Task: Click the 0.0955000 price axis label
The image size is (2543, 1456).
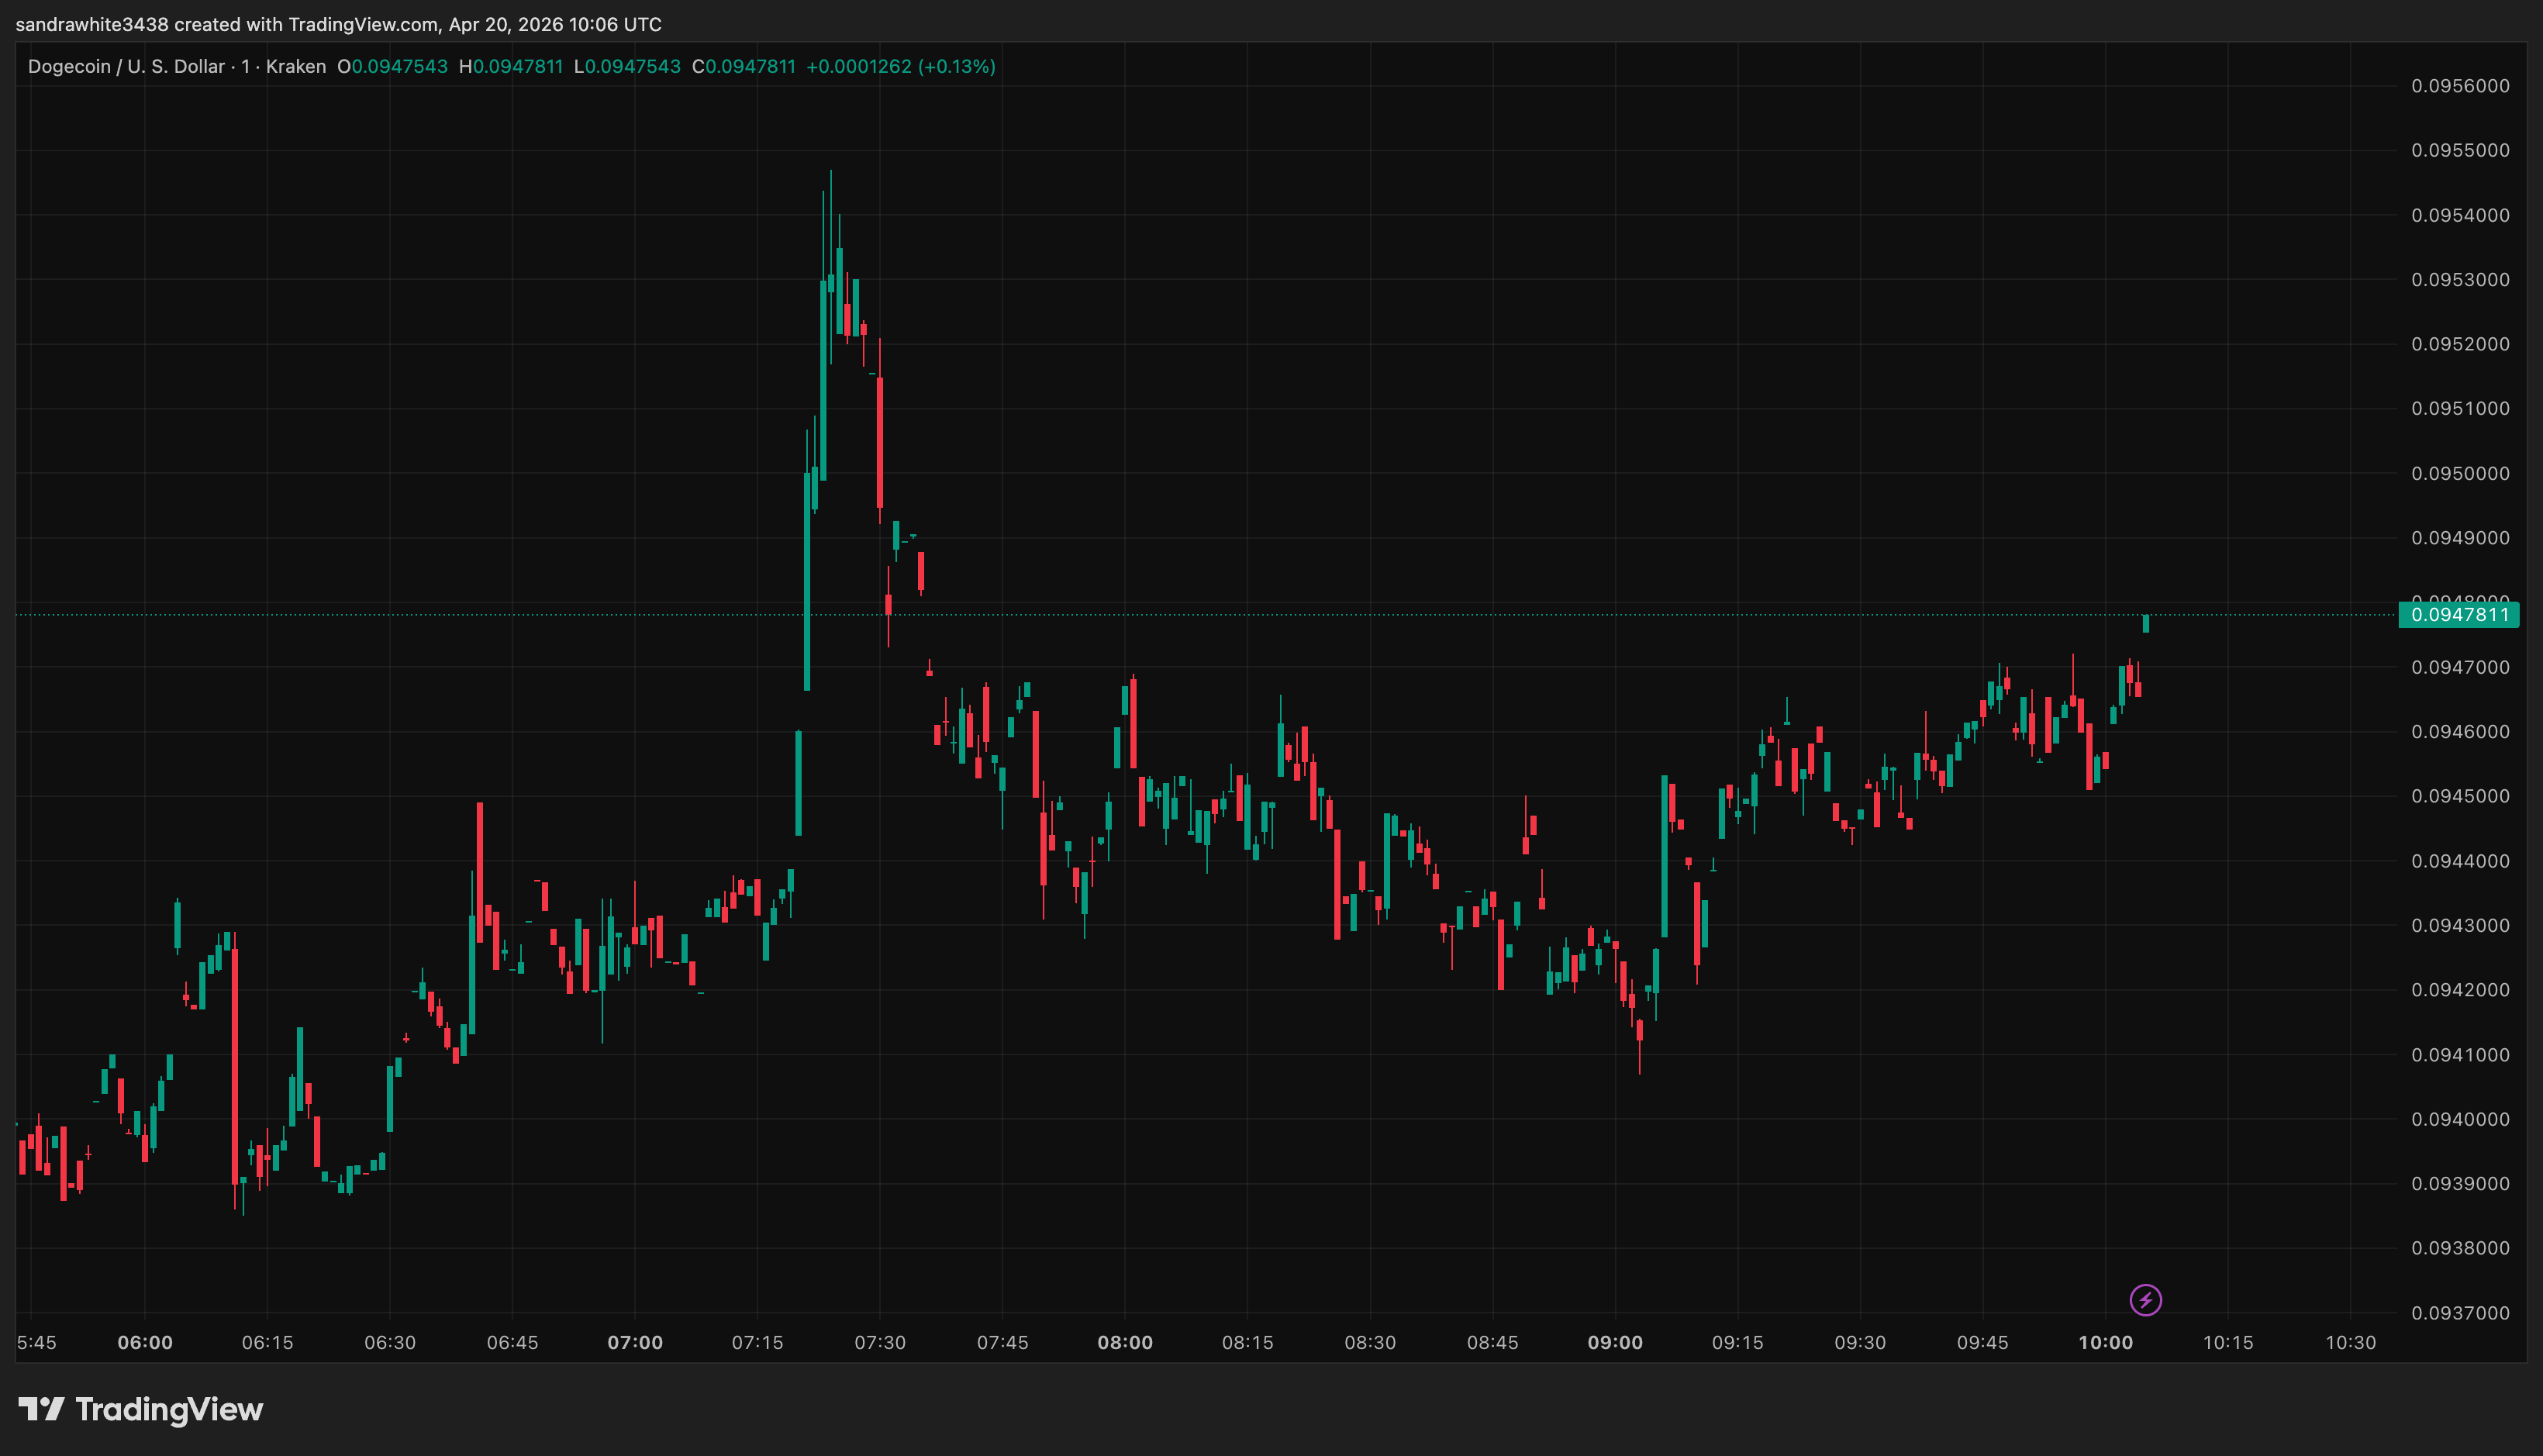Action: (x=2460, y=150)
